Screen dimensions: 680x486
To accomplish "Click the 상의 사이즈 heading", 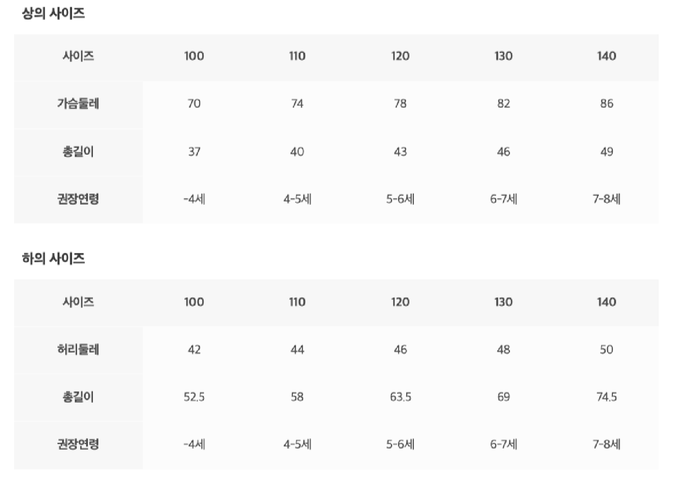I will pos(53,14).
